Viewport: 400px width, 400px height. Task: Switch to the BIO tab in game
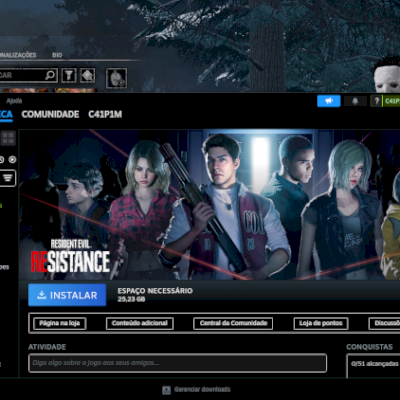(57, 55)
